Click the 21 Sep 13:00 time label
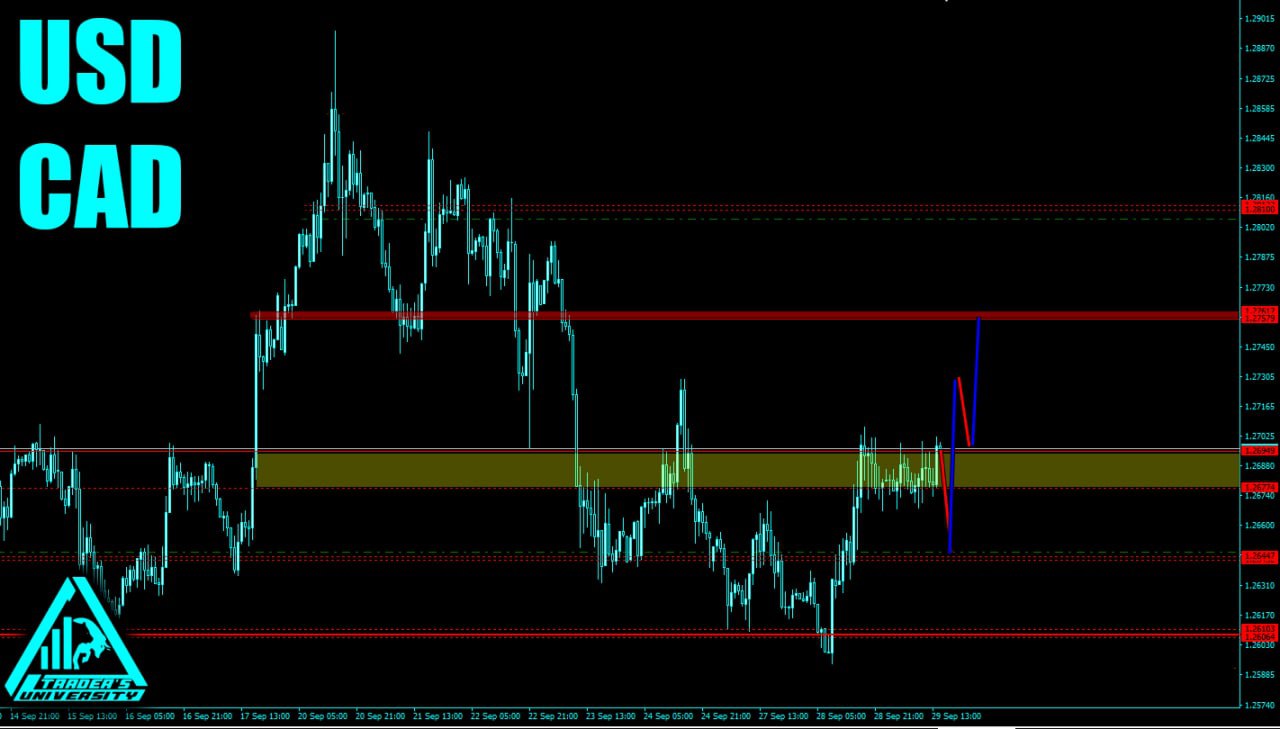1280x729 pixels. pyautogui.click(x=438, y=716)
